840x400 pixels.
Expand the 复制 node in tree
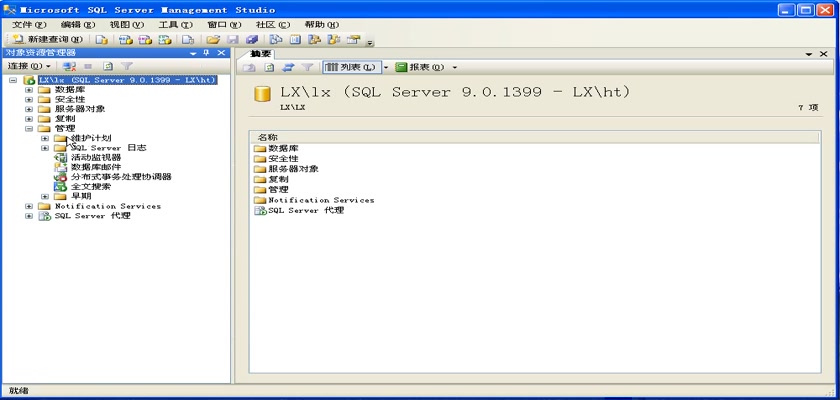29,119
